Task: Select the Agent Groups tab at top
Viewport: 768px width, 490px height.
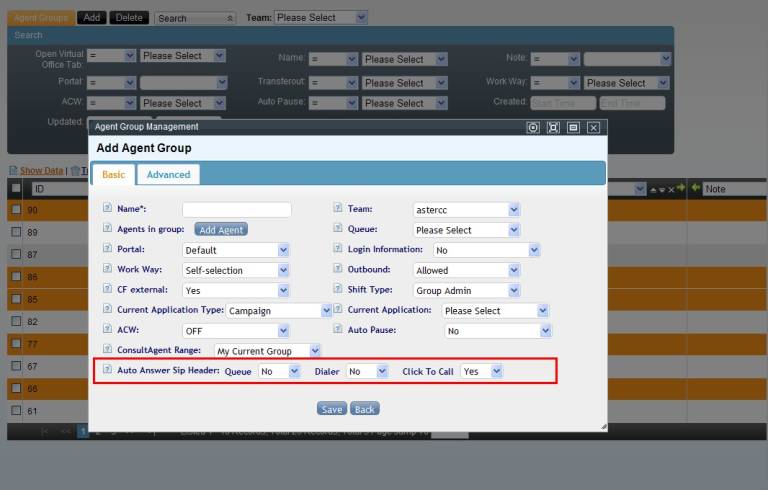Action: pos(41,18)
